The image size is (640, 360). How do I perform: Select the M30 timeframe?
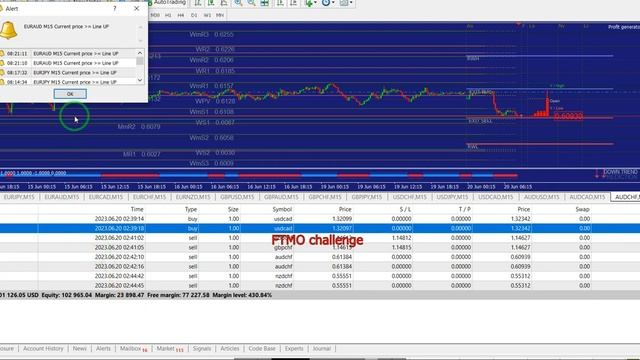click(155, 15)
